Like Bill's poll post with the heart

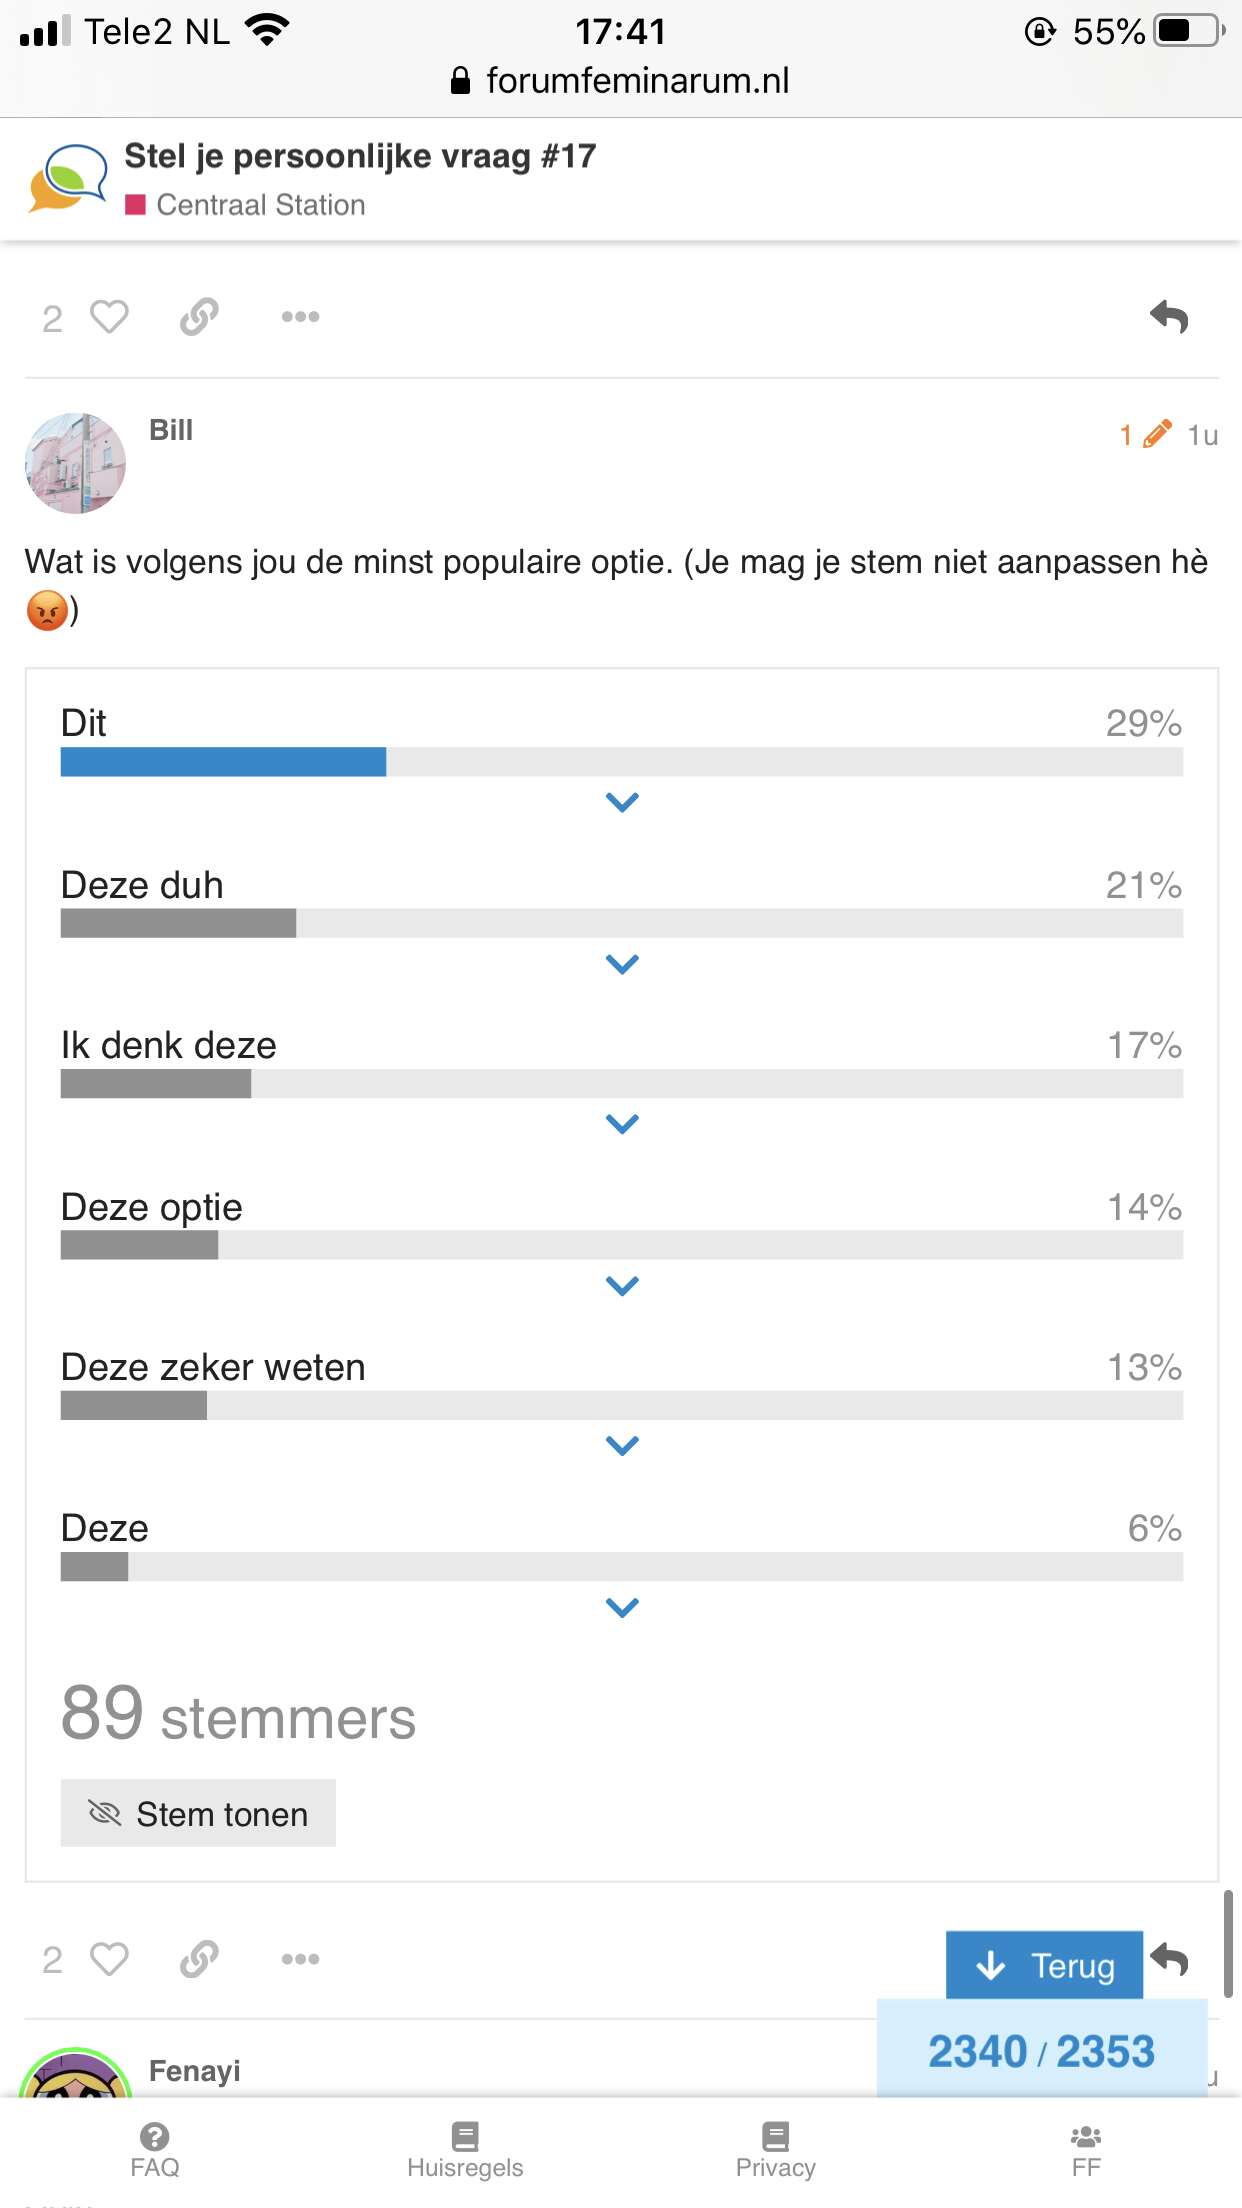[x=109, y=1959]
